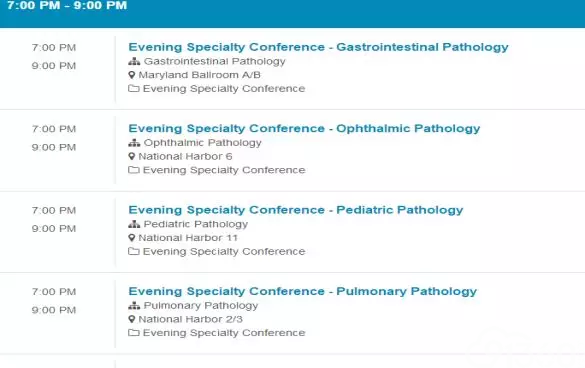Viewport: 585px width, 368px height.
Task: Select the National Harbor 6 location text
Action: pos(185,156)
